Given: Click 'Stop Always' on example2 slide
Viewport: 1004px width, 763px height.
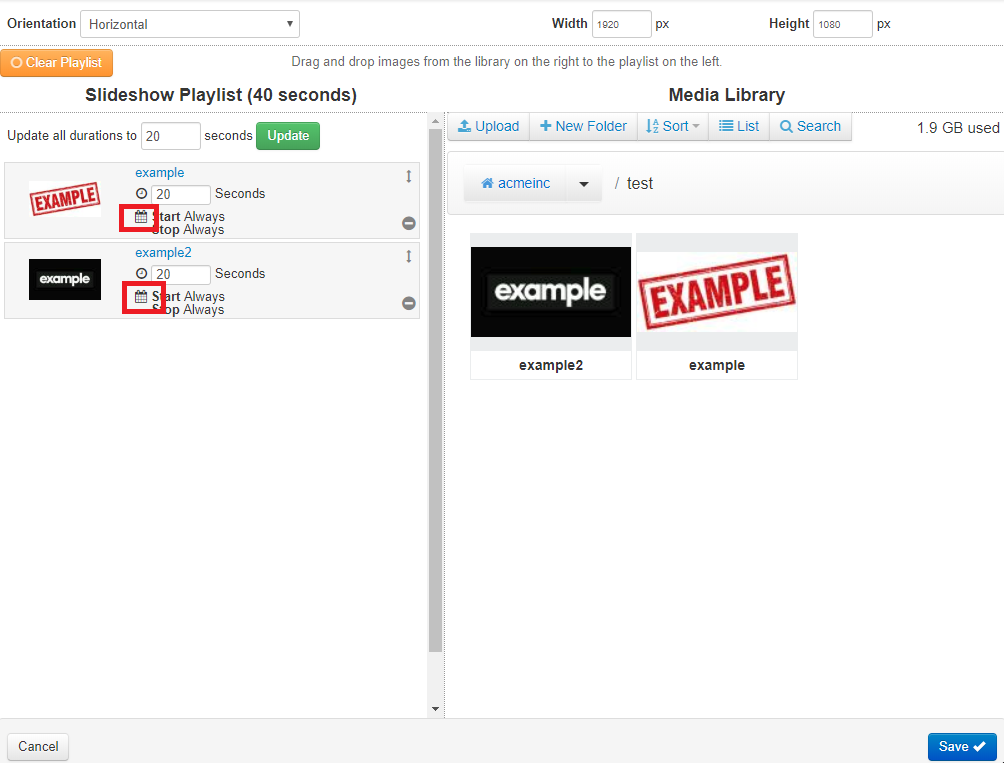Looking at the screenshot, I should click(188, 310).
